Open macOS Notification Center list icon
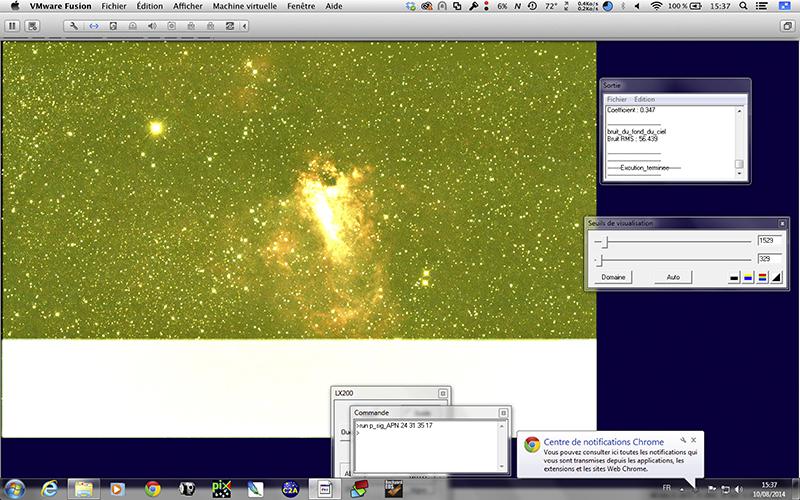The image size is (800, 500). tap(761, 6)
